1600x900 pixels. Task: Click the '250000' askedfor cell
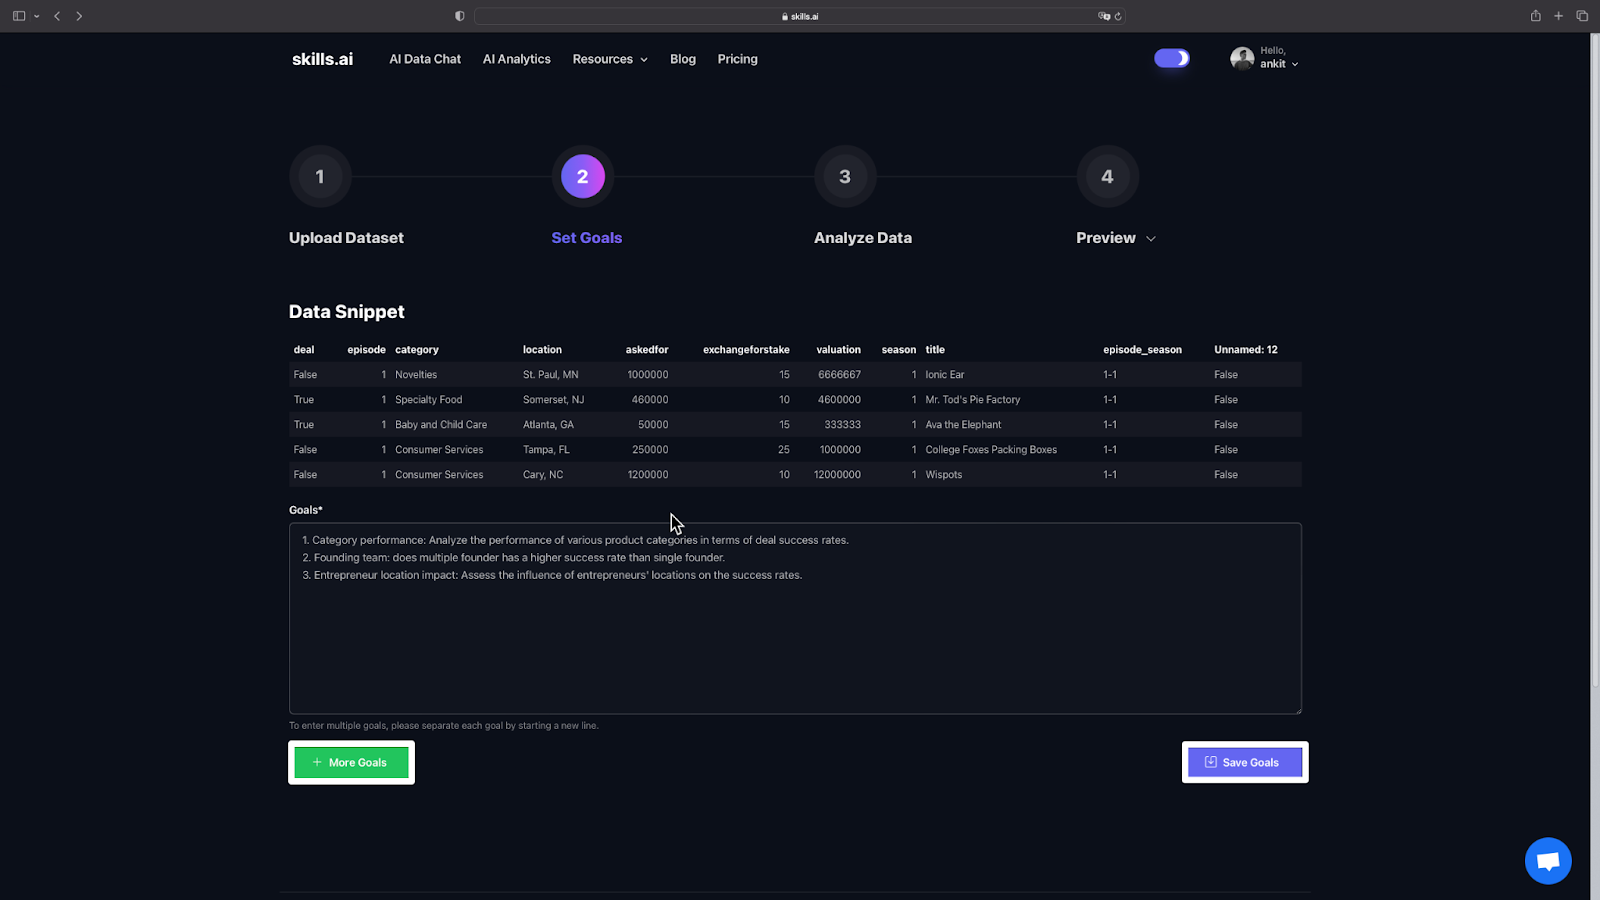[650, 450]
